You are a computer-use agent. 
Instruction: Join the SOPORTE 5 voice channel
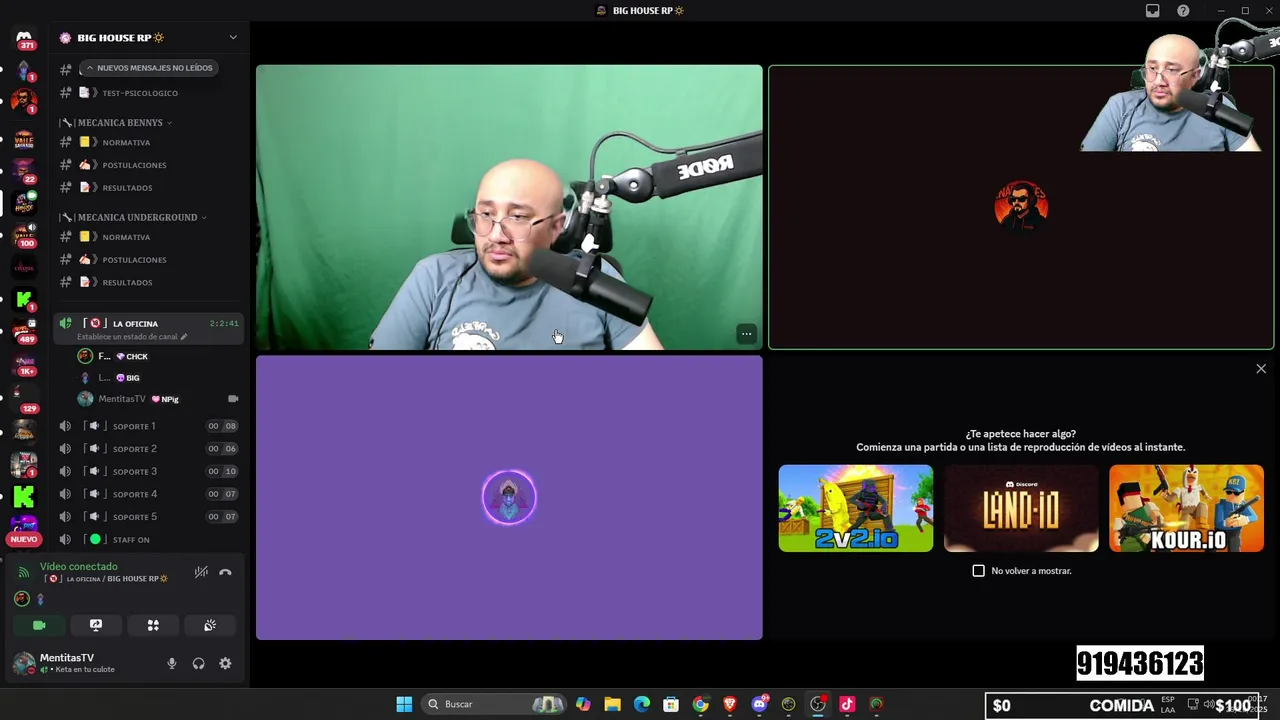(x=150, y=517)
